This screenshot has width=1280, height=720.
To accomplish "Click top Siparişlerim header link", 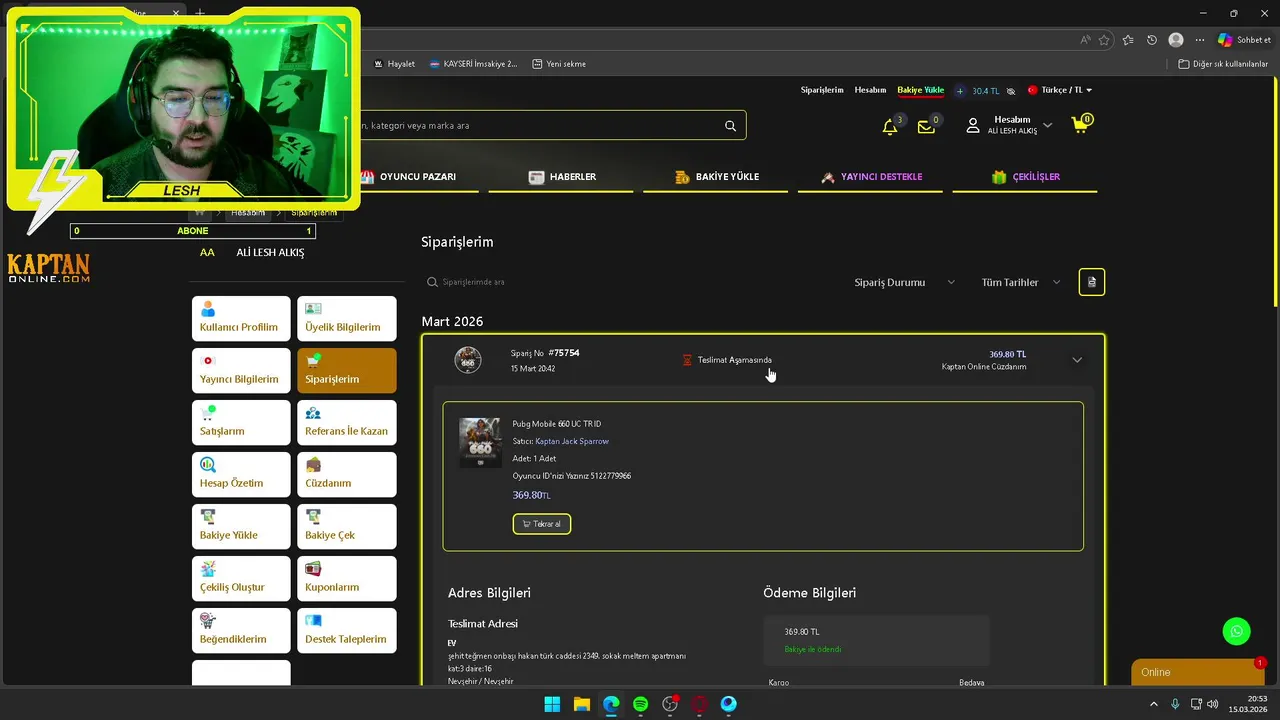I will [x=822, y=90].
